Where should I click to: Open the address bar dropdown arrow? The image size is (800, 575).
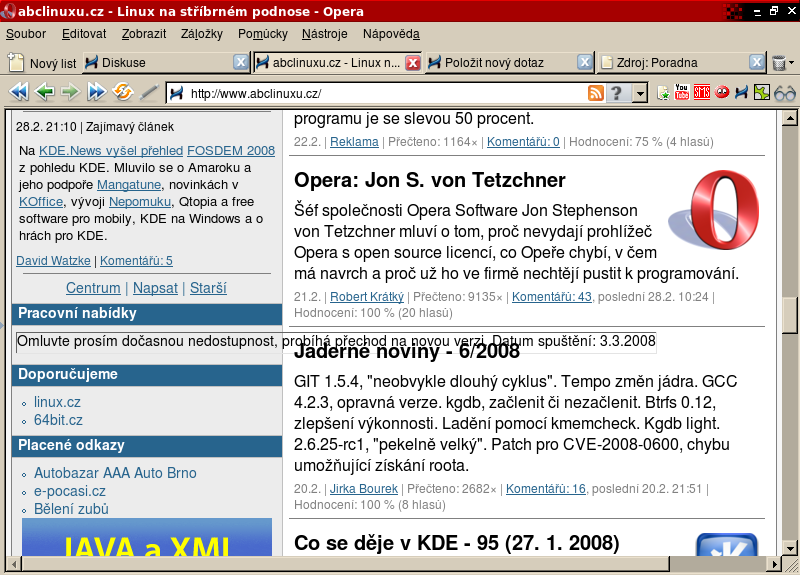pyautogui.click(x=640, y=93)
